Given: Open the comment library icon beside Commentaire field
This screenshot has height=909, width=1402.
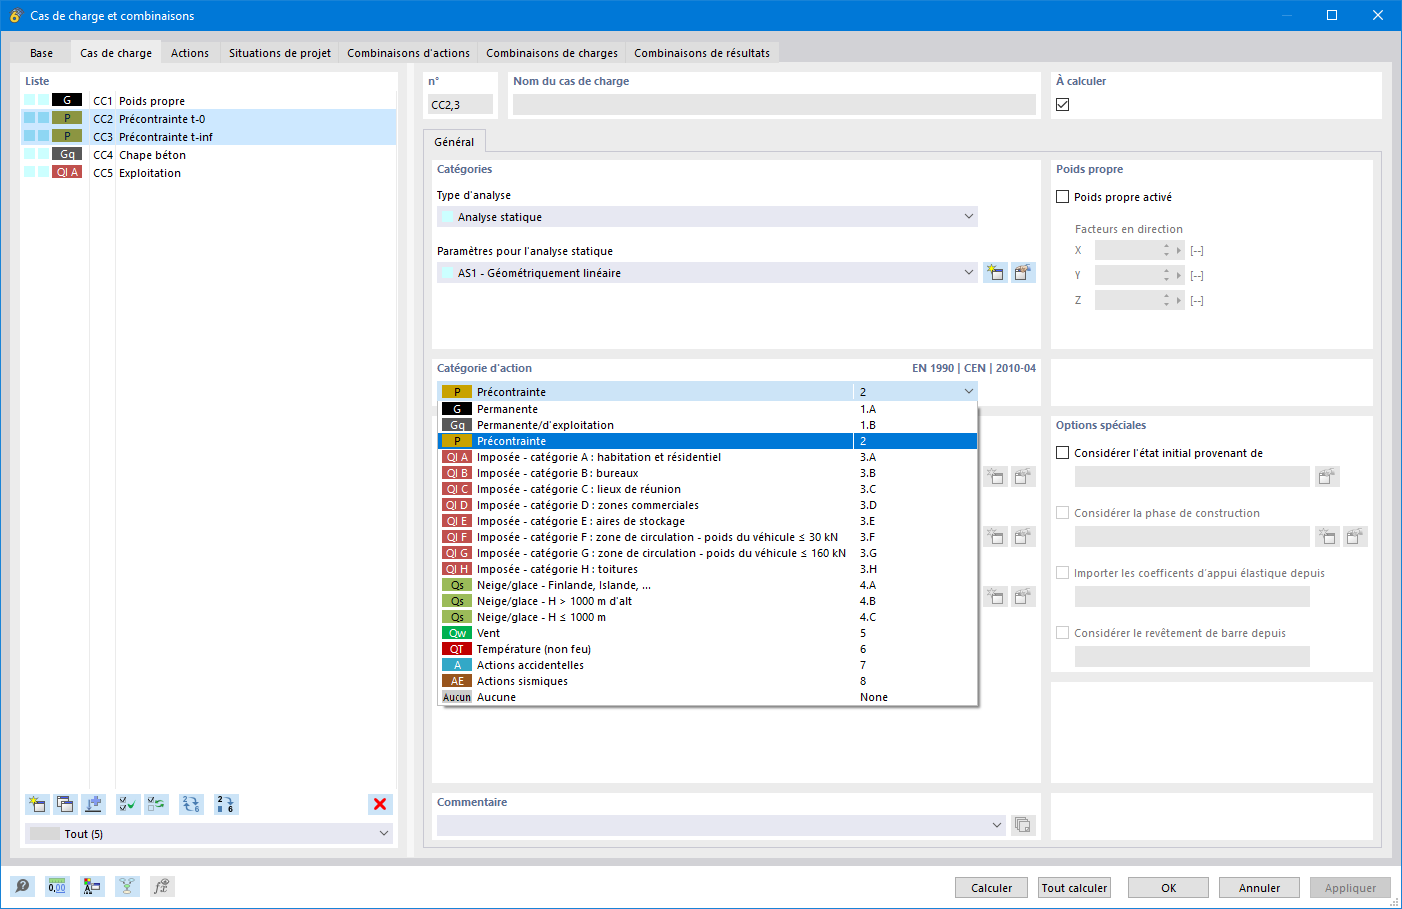Looking at the screenshot, I should [1023, 825].
